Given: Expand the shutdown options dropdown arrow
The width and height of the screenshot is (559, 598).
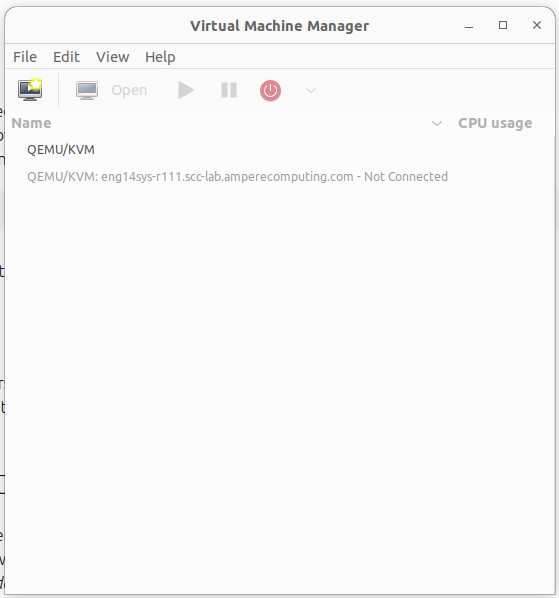Looking at the screenshot, I should 311,90.
